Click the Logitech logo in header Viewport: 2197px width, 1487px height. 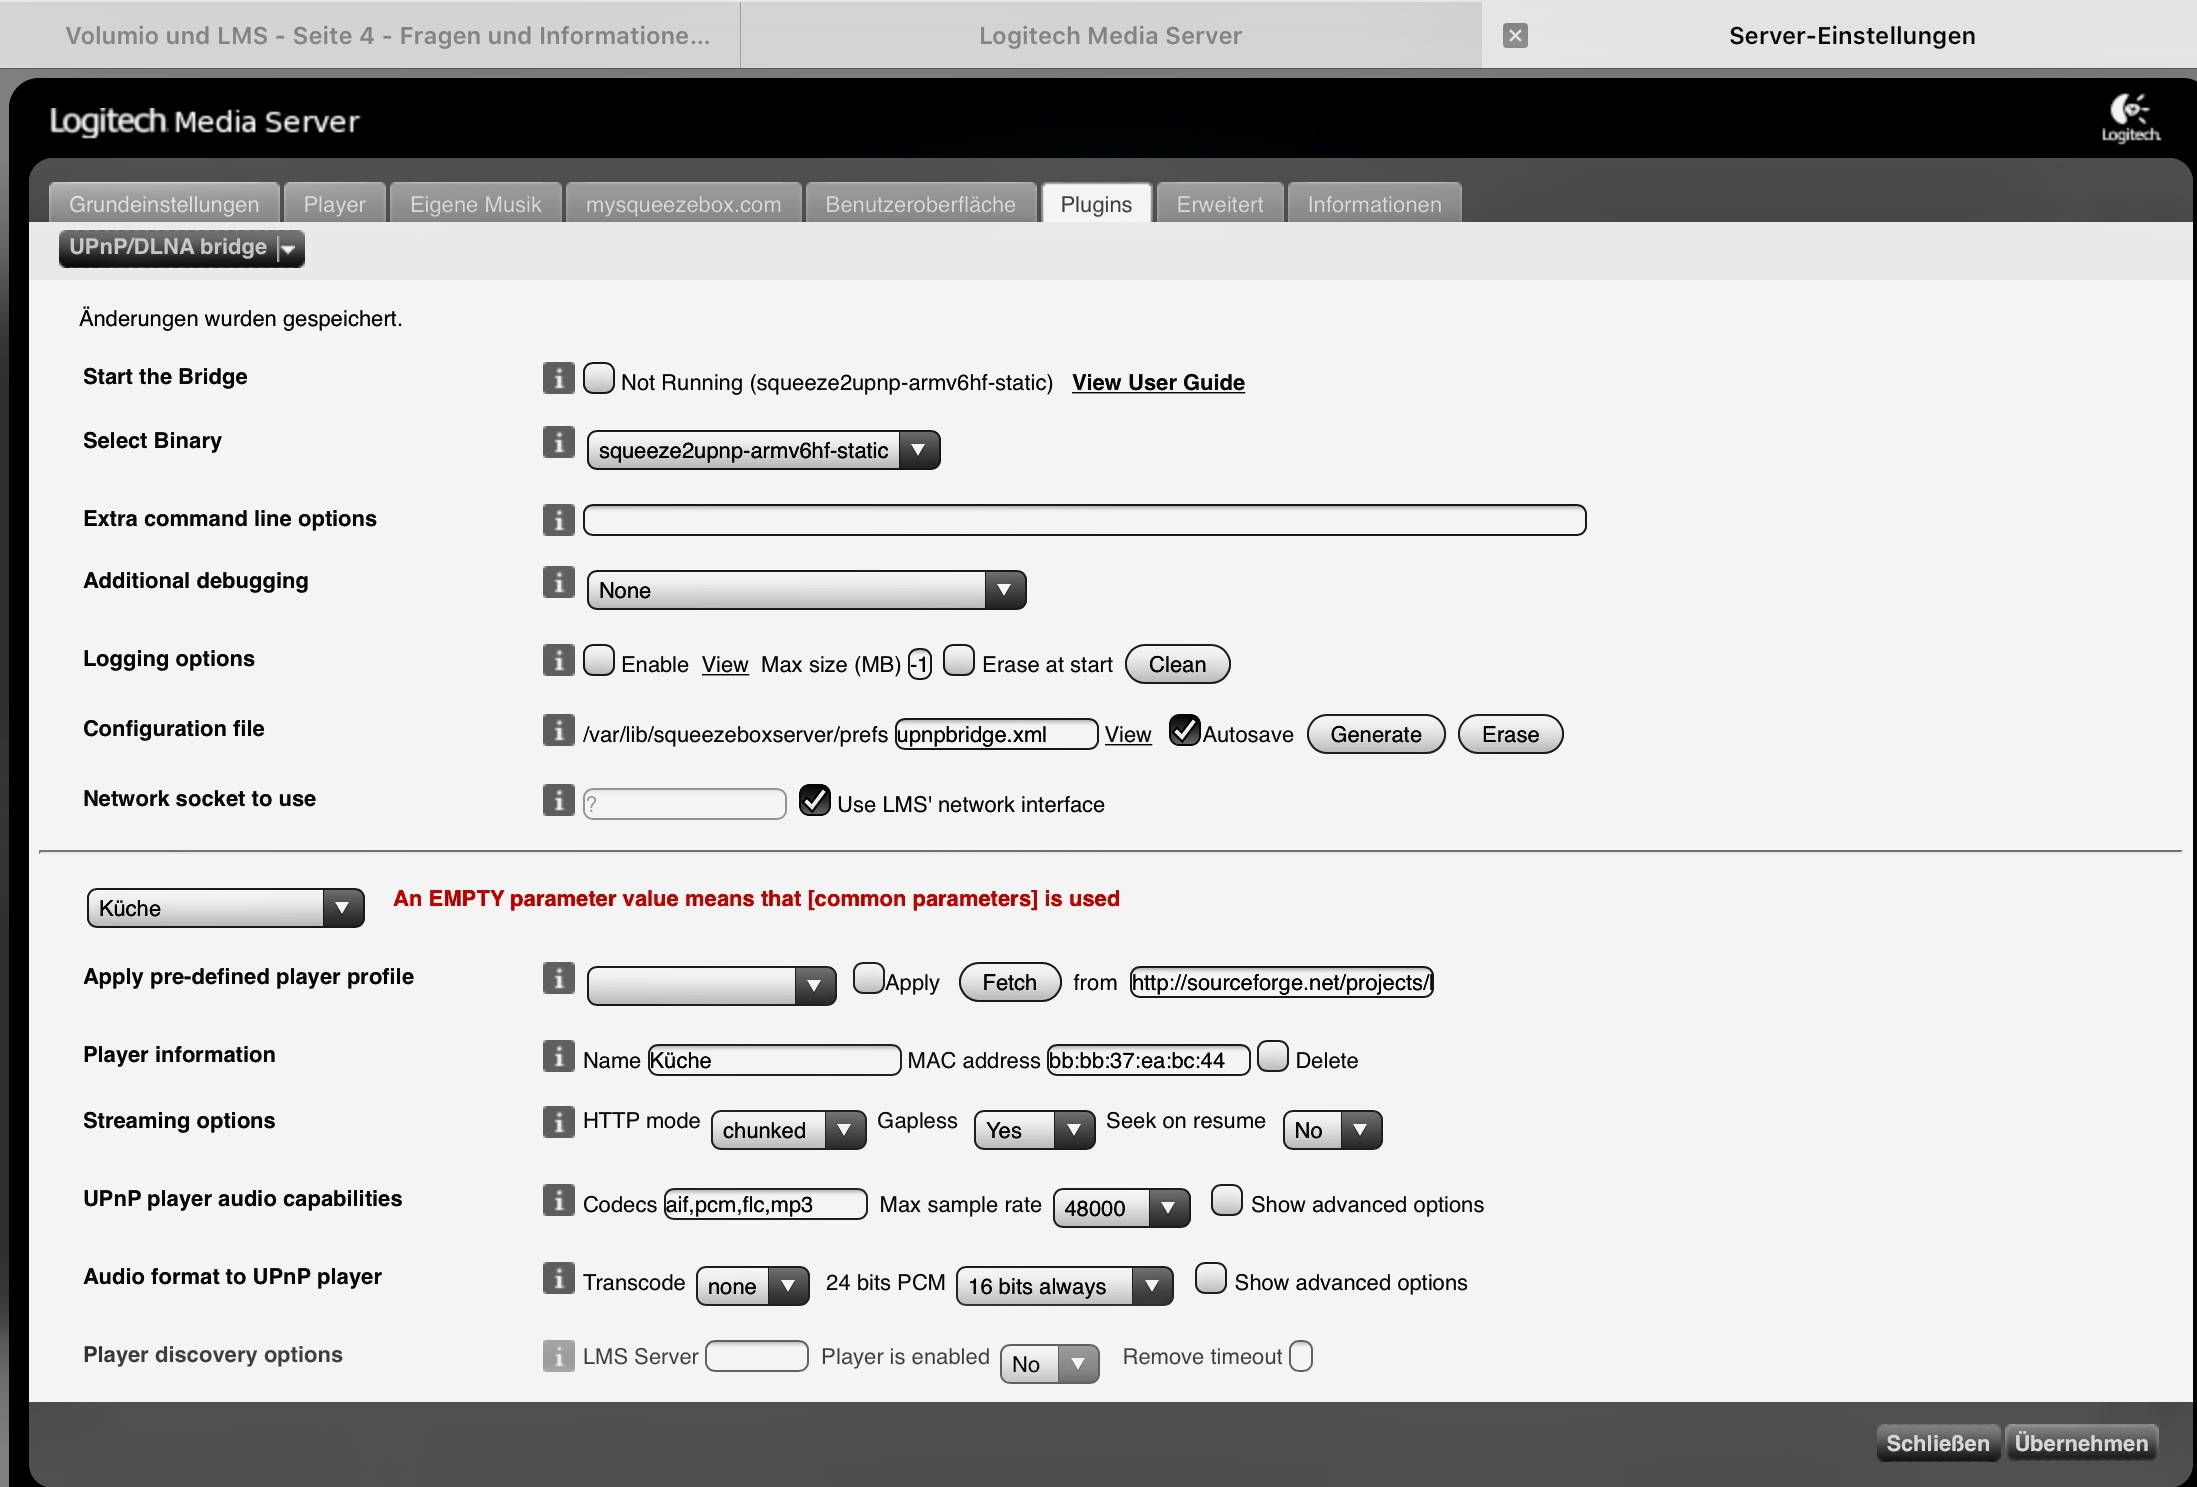pos(2130,119)
